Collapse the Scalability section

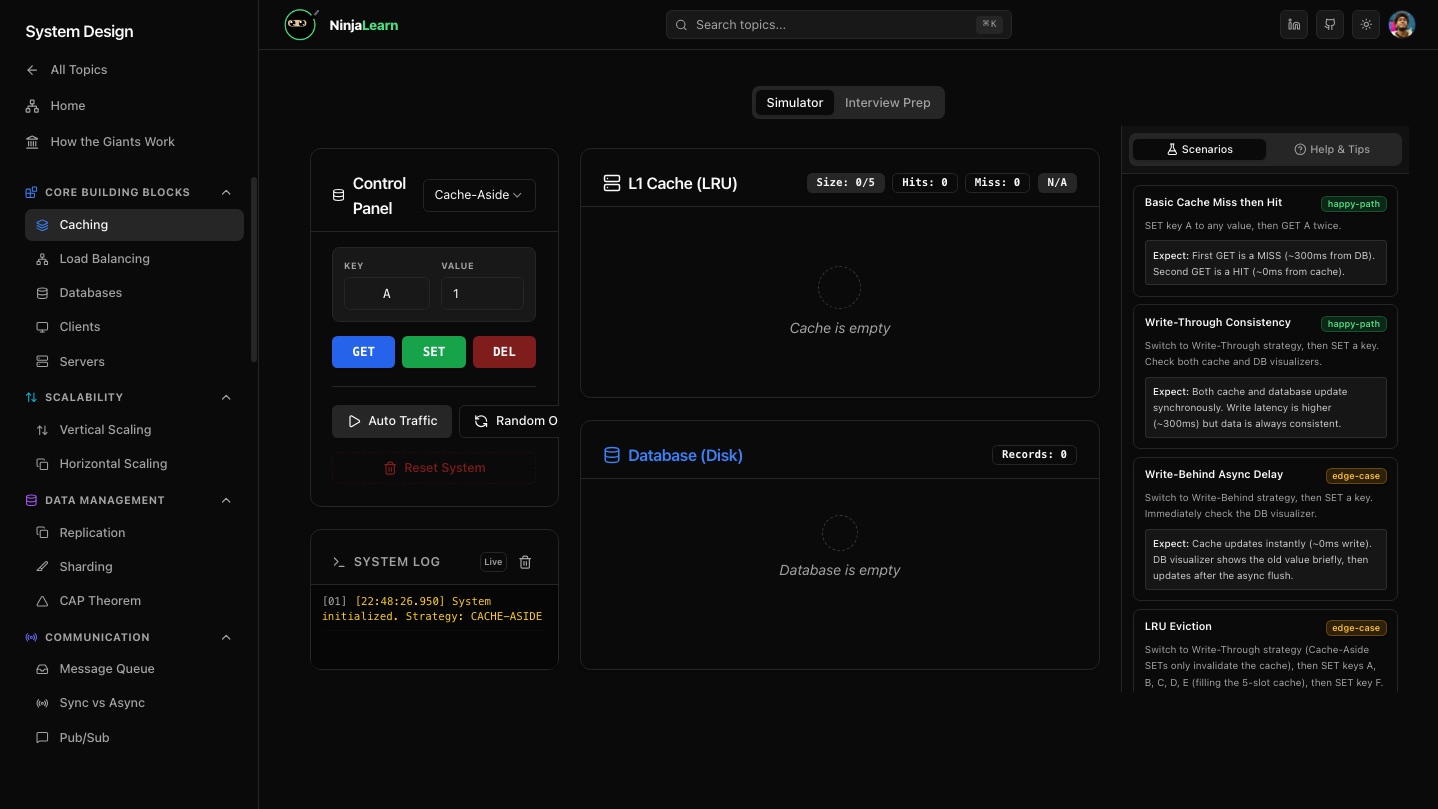coord(226,397)
